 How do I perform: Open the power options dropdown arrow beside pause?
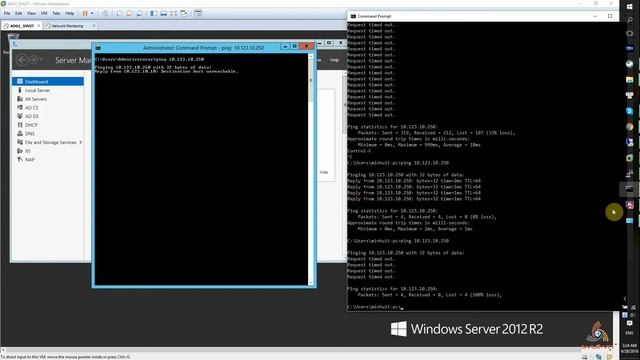click(92, 13)
